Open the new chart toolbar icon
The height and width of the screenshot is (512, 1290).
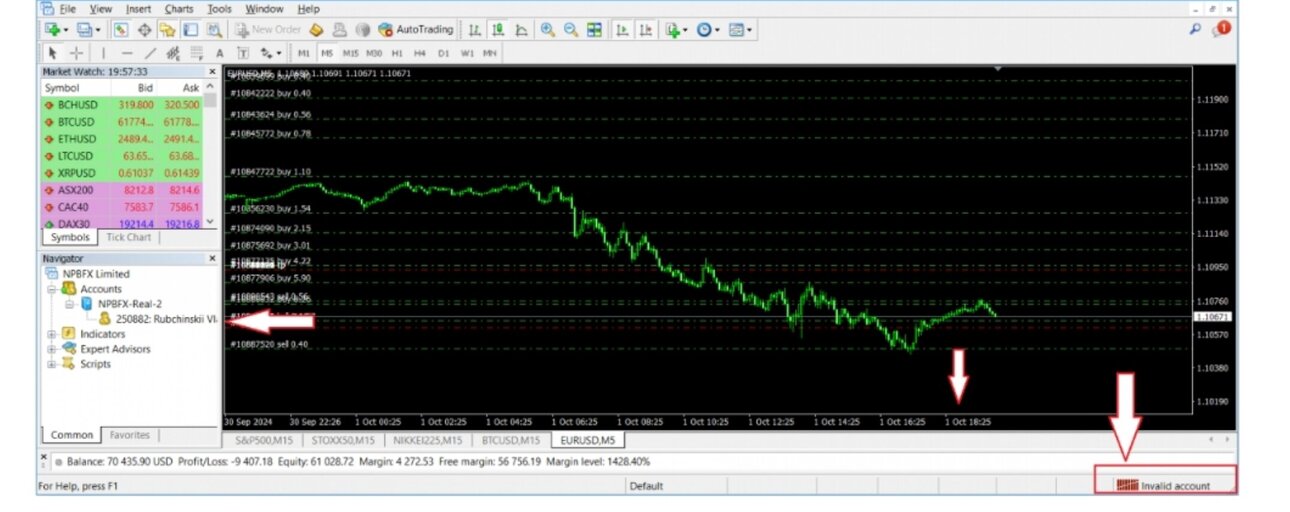[53, 30]
